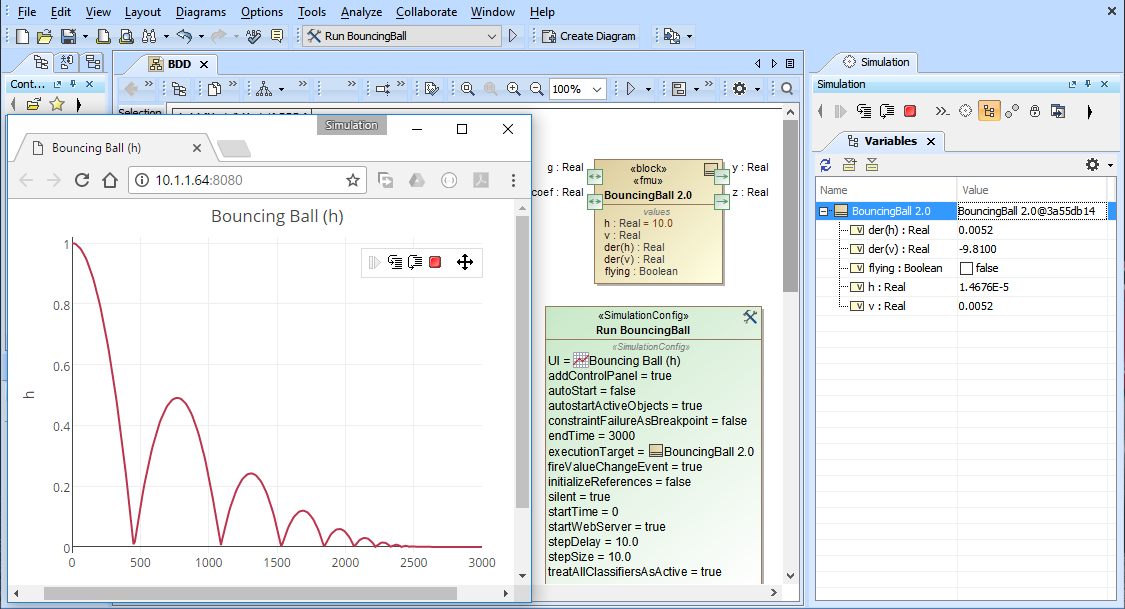
Task: Switch to the BDD diagram tab
Action: (171, 64)
